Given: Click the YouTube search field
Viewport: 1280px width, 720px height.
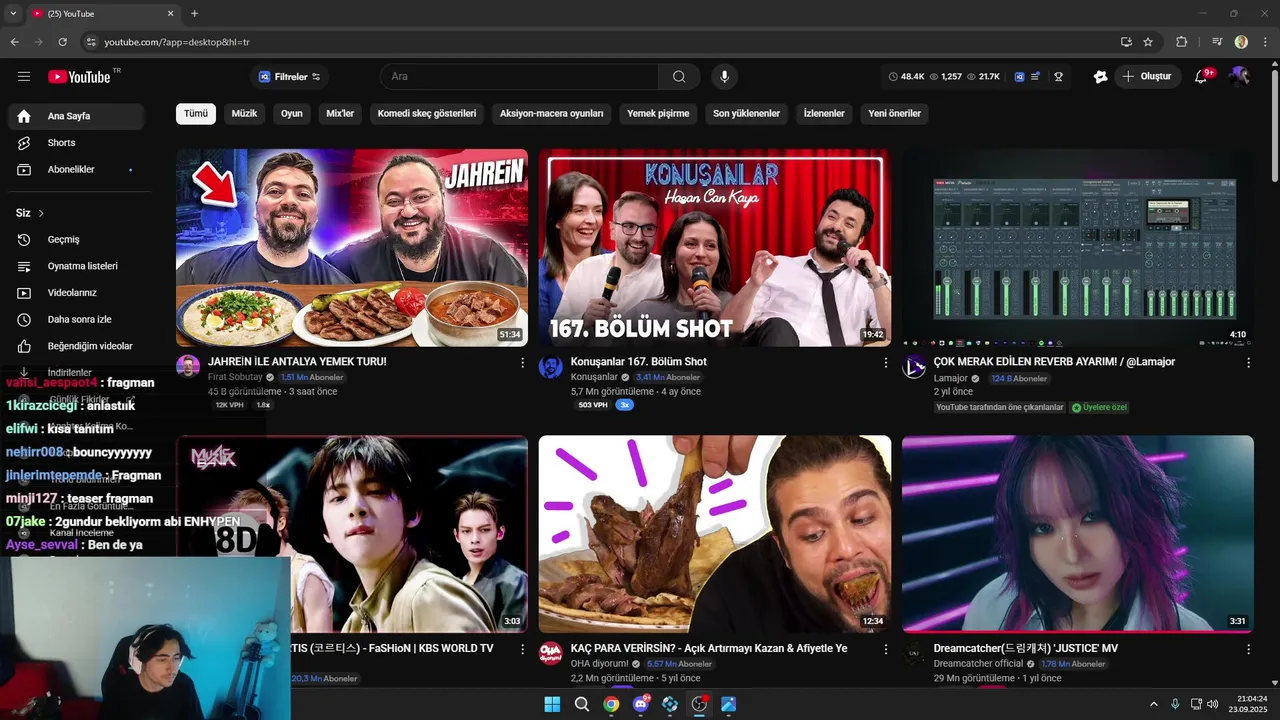Looking at the screenshot, I should pos(518,77).
